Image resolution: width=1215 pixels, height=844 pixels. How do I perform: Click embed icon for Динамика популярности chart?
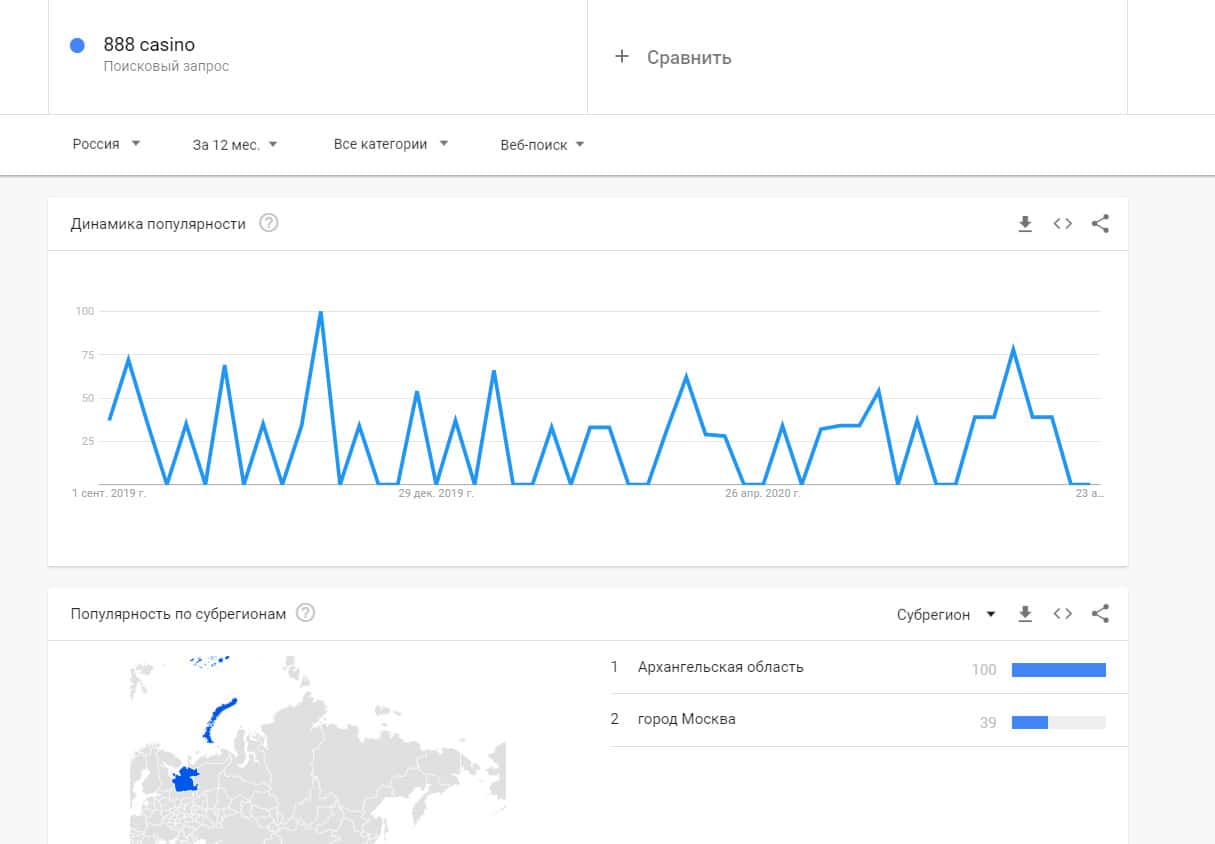(1063, 224)
